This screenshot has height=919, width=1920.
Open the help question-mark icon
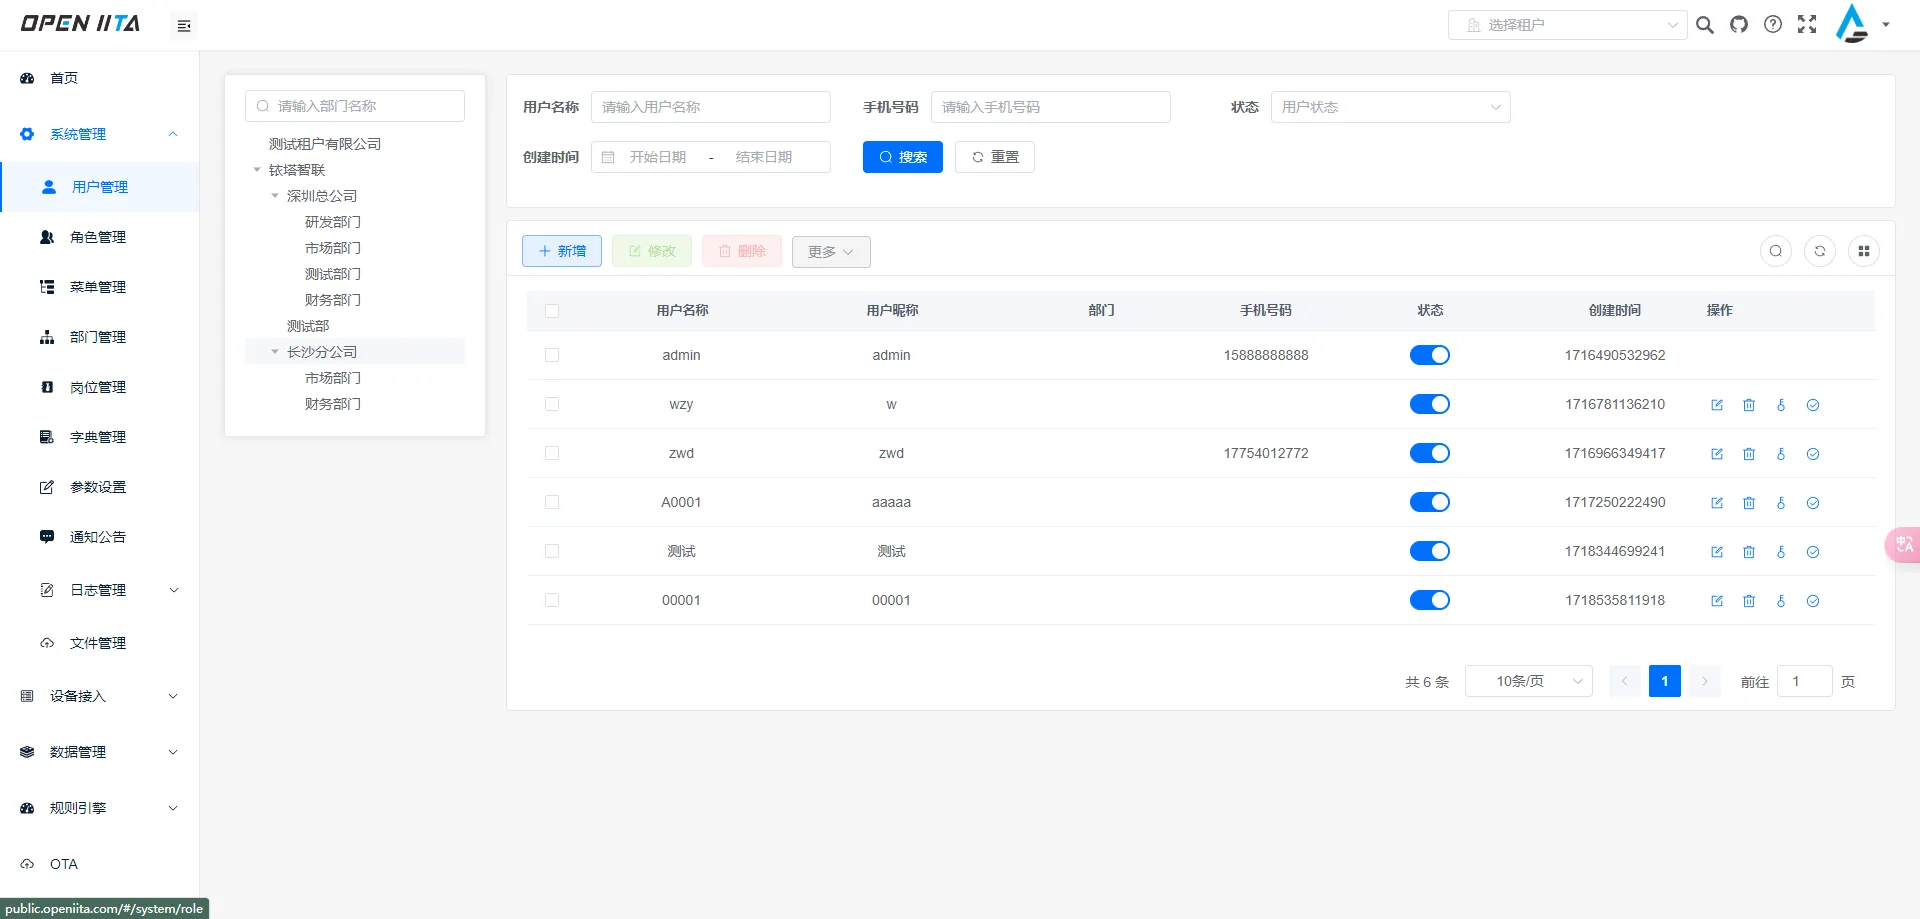click(x=1773, y=25)
